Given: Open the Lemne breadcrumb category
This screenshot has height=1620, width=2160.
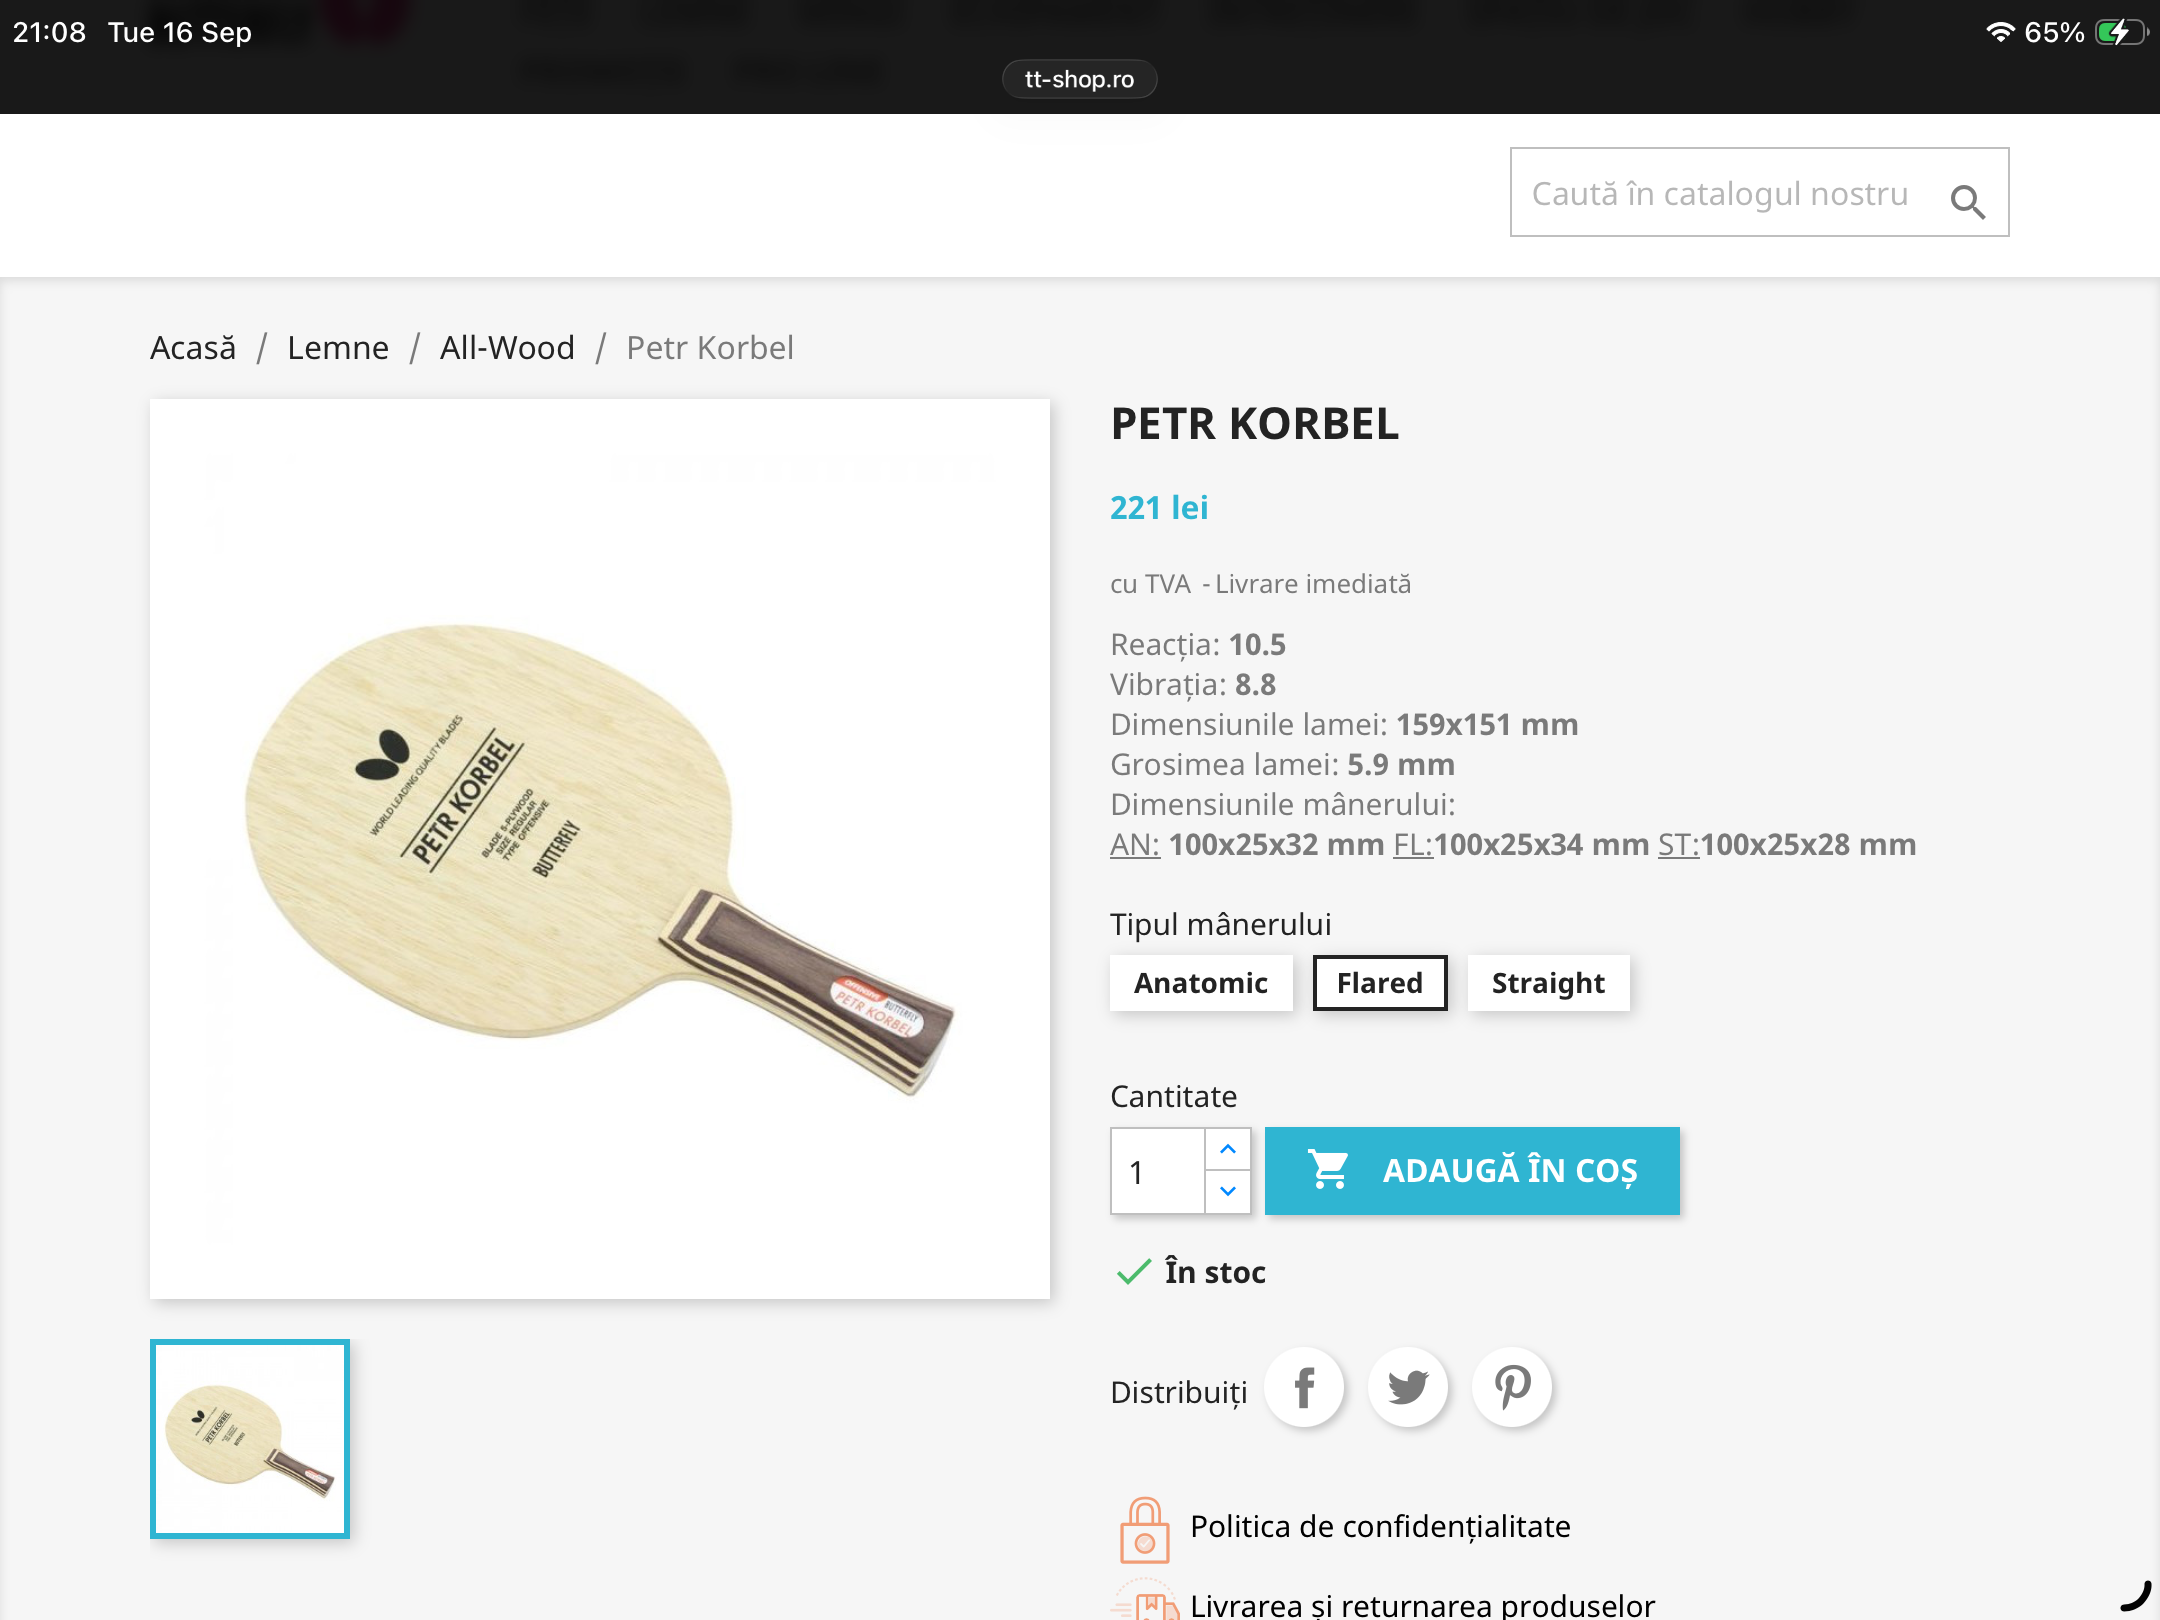Looking at the screenshot, I should (338, 348).
